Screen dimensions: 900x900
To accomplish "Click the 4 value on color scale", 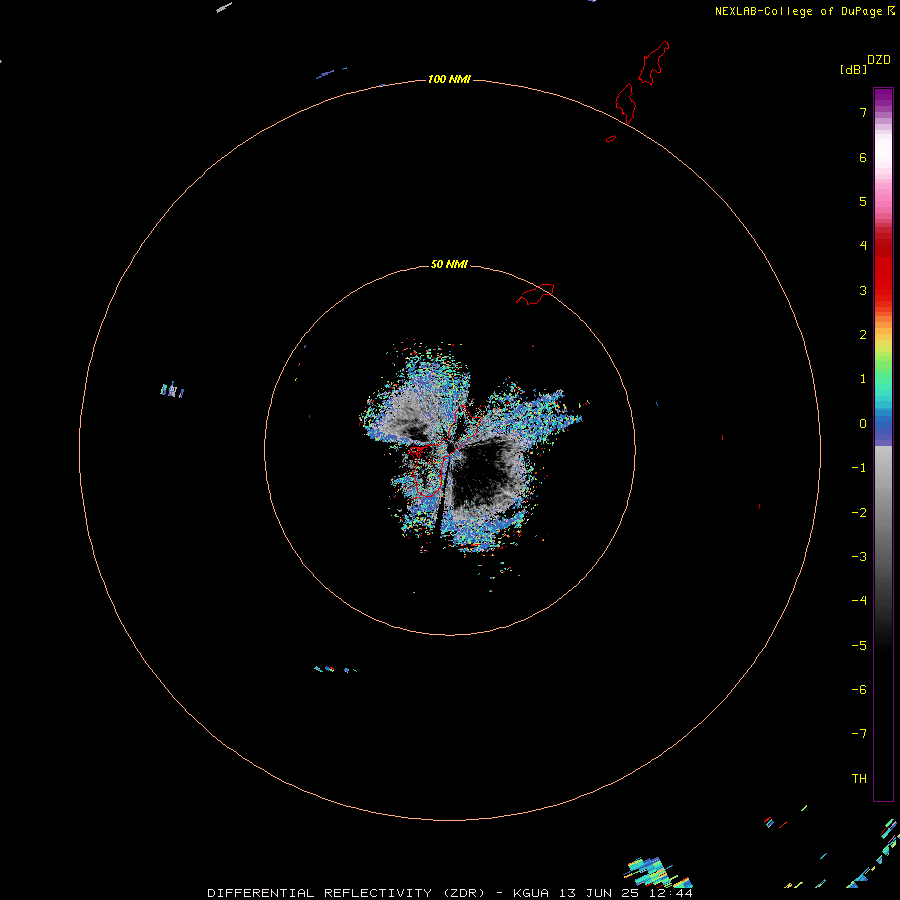I will coord(863,246).
